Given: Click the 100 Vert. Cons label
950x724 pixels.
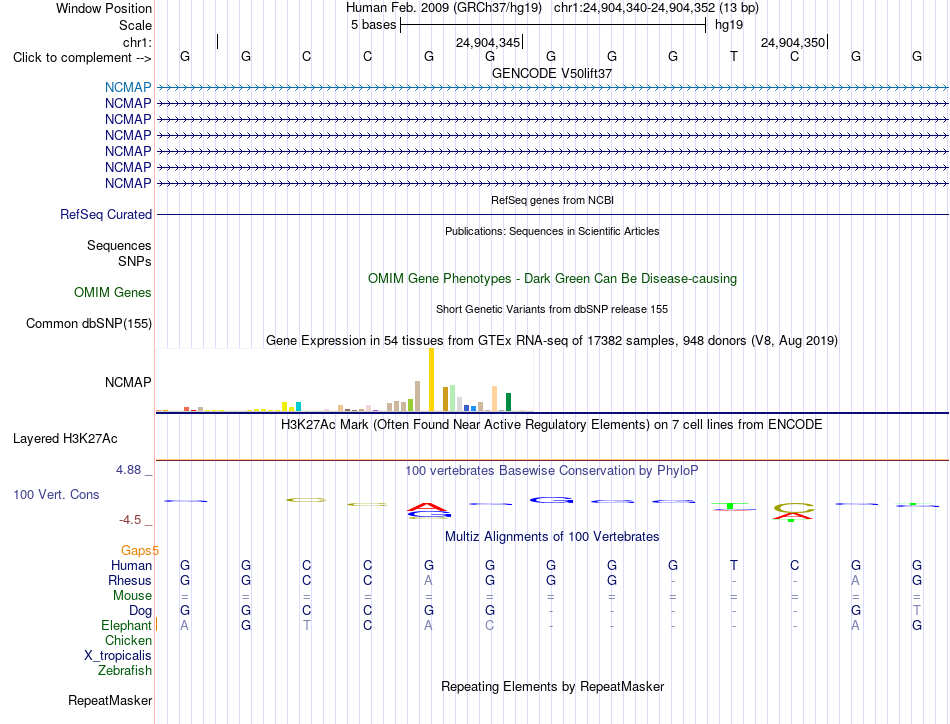Looking at the screenshot, I should pyautogui.click(x=56, y=494).
